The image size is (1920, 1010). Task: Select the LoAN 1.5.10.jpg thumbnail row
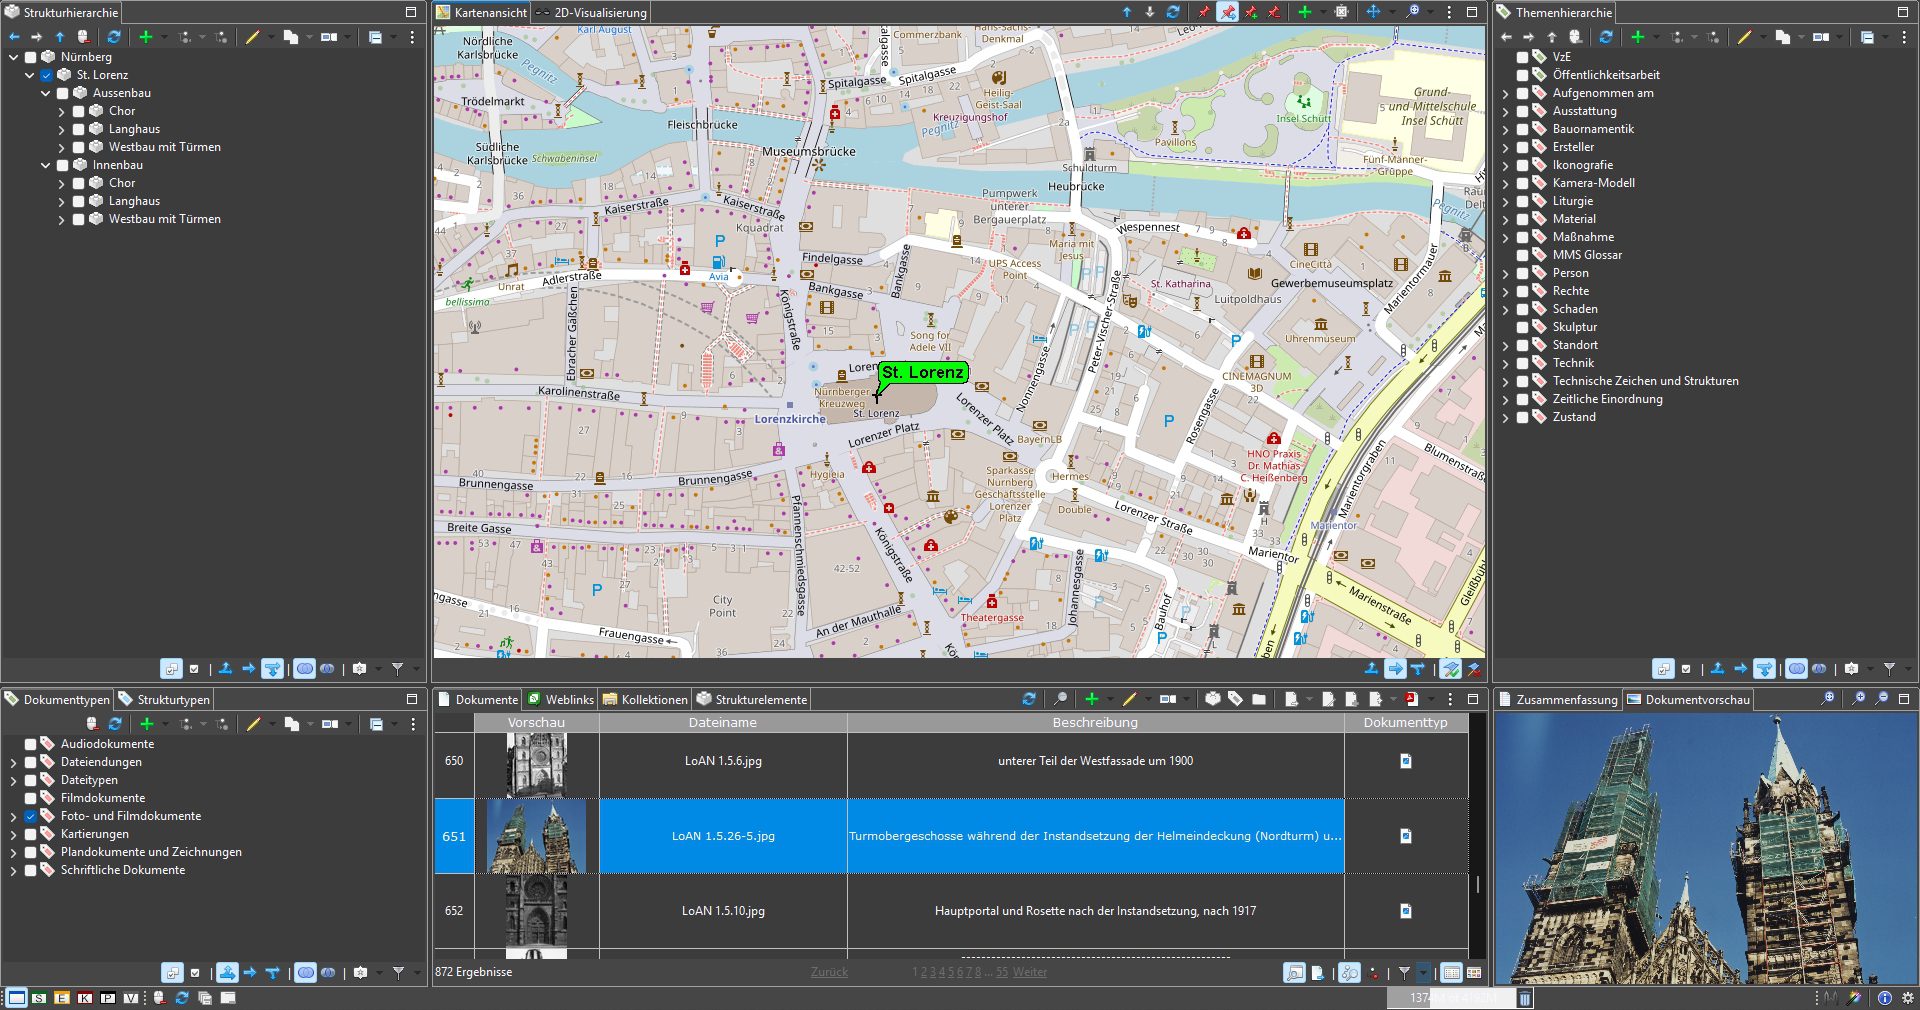coord(536,911)
